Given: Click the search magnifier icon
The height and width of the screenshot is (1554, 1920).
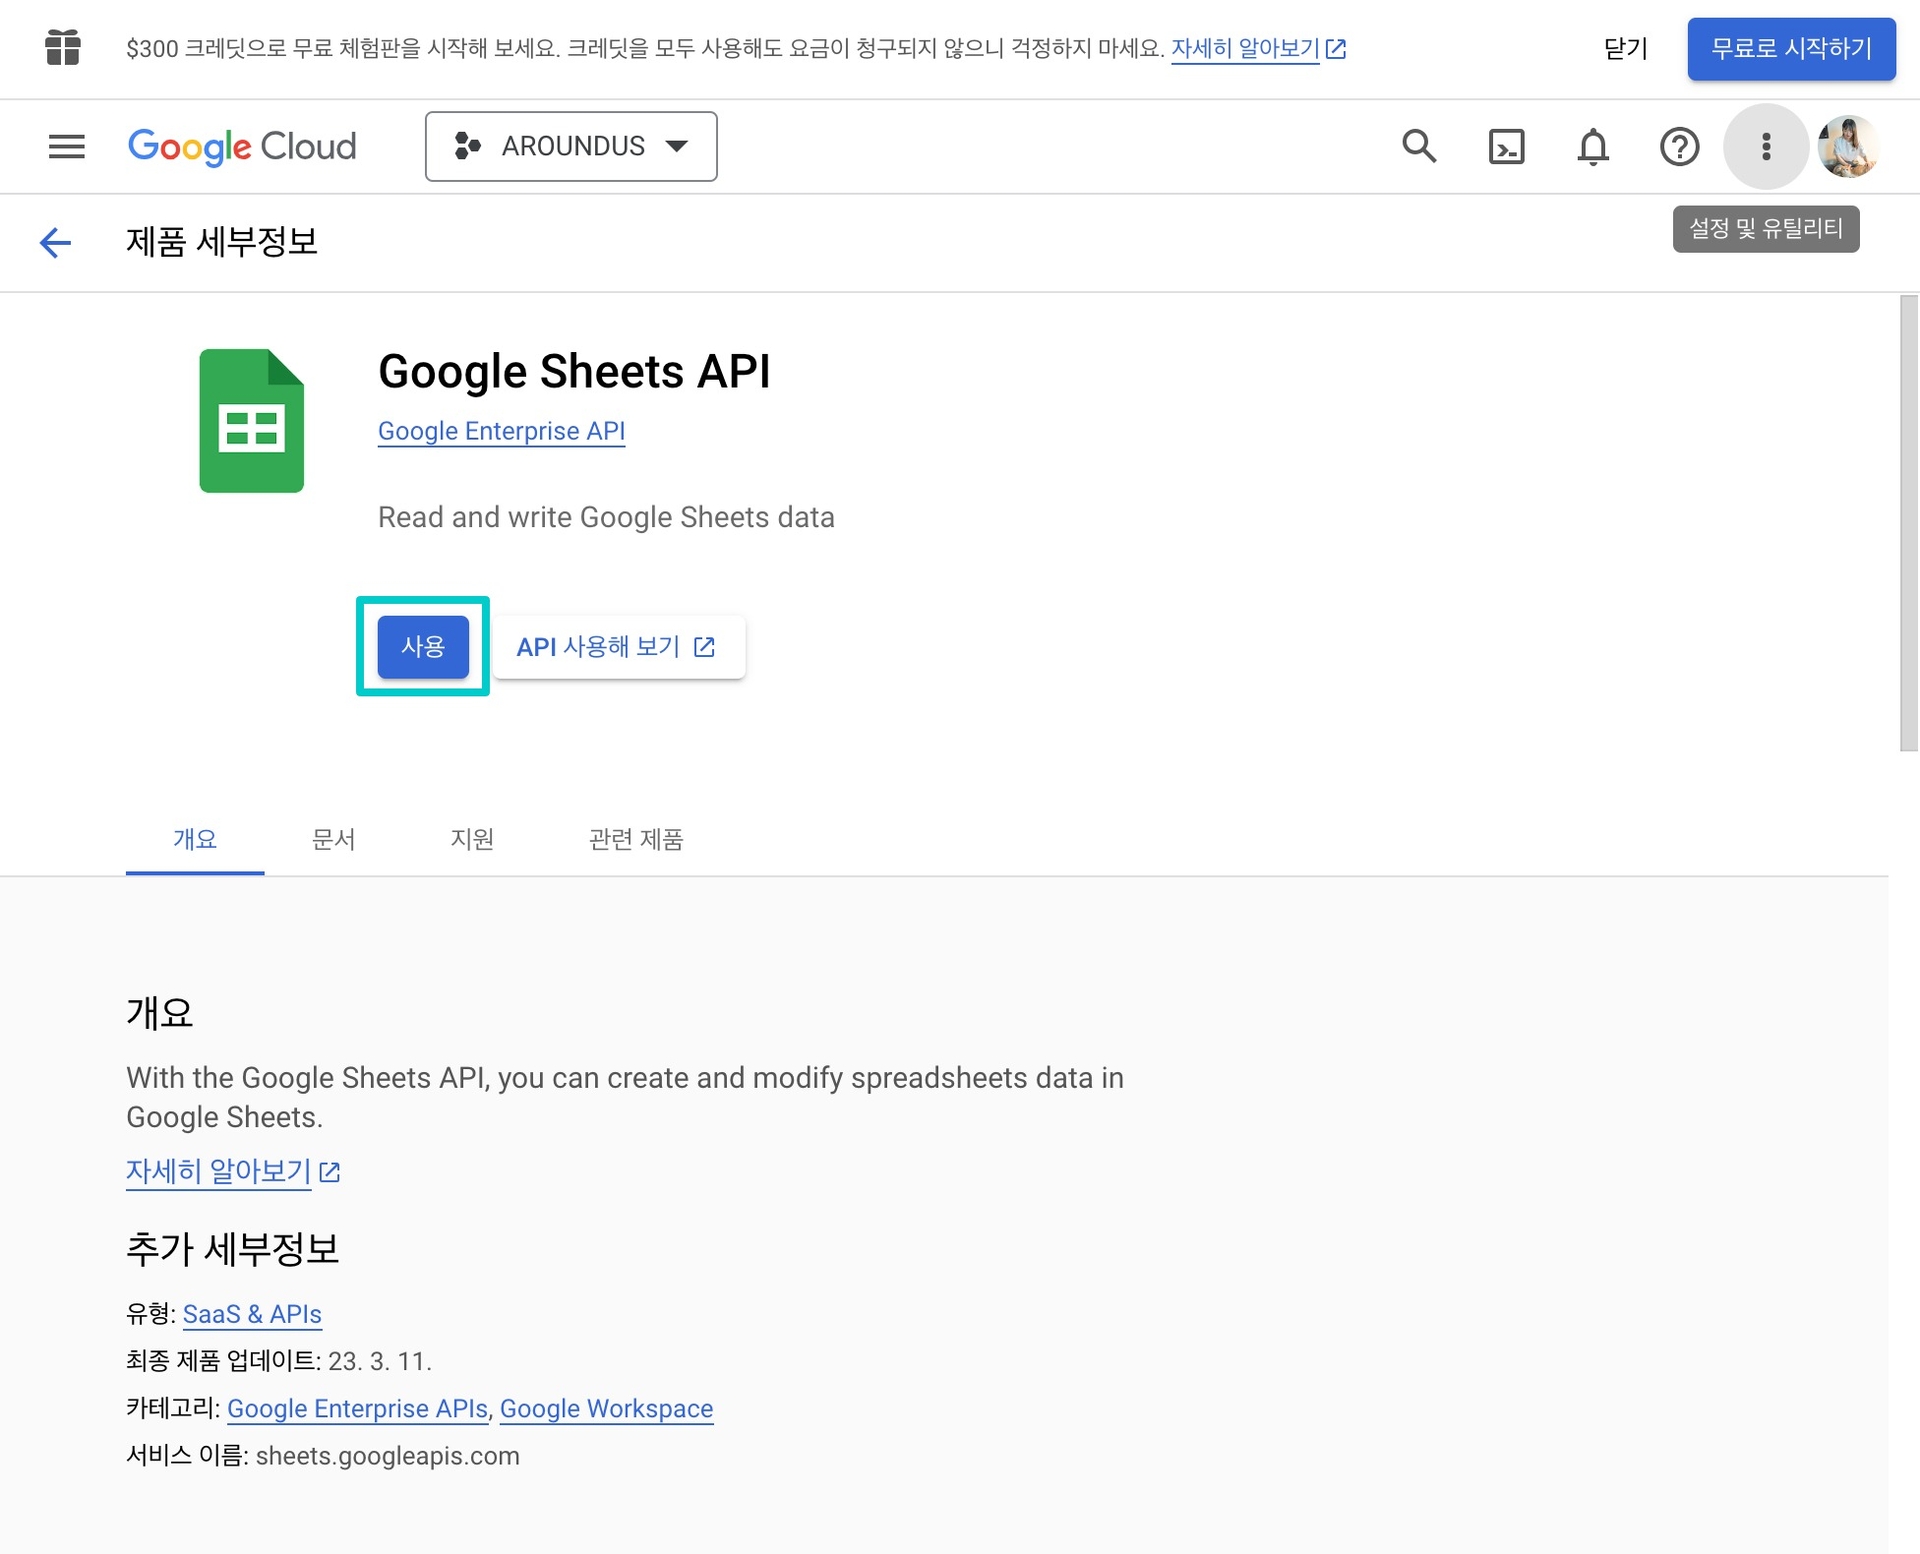Looking at the screenshot, I should pyautogui.click(x=1418, y=146).
